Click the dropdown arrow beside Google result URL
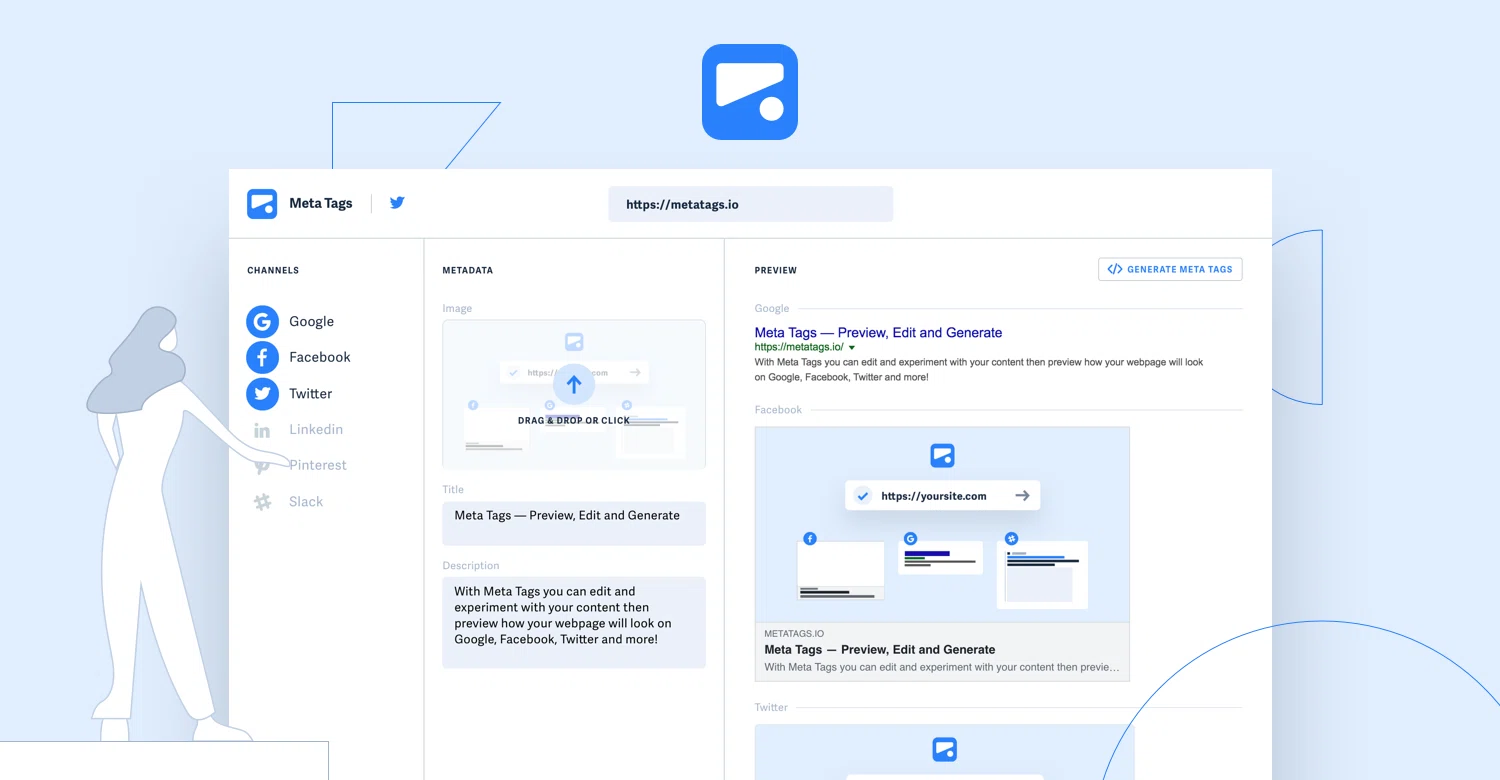 coord(852,348)
